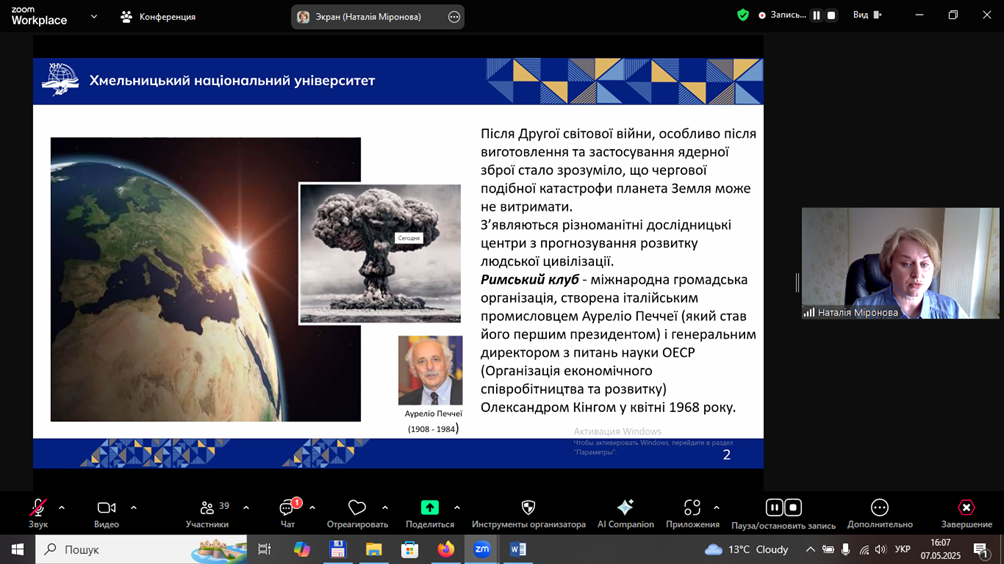Open notification center icon
Screen dimensions: 1004x564
click(x=981, y=549)
